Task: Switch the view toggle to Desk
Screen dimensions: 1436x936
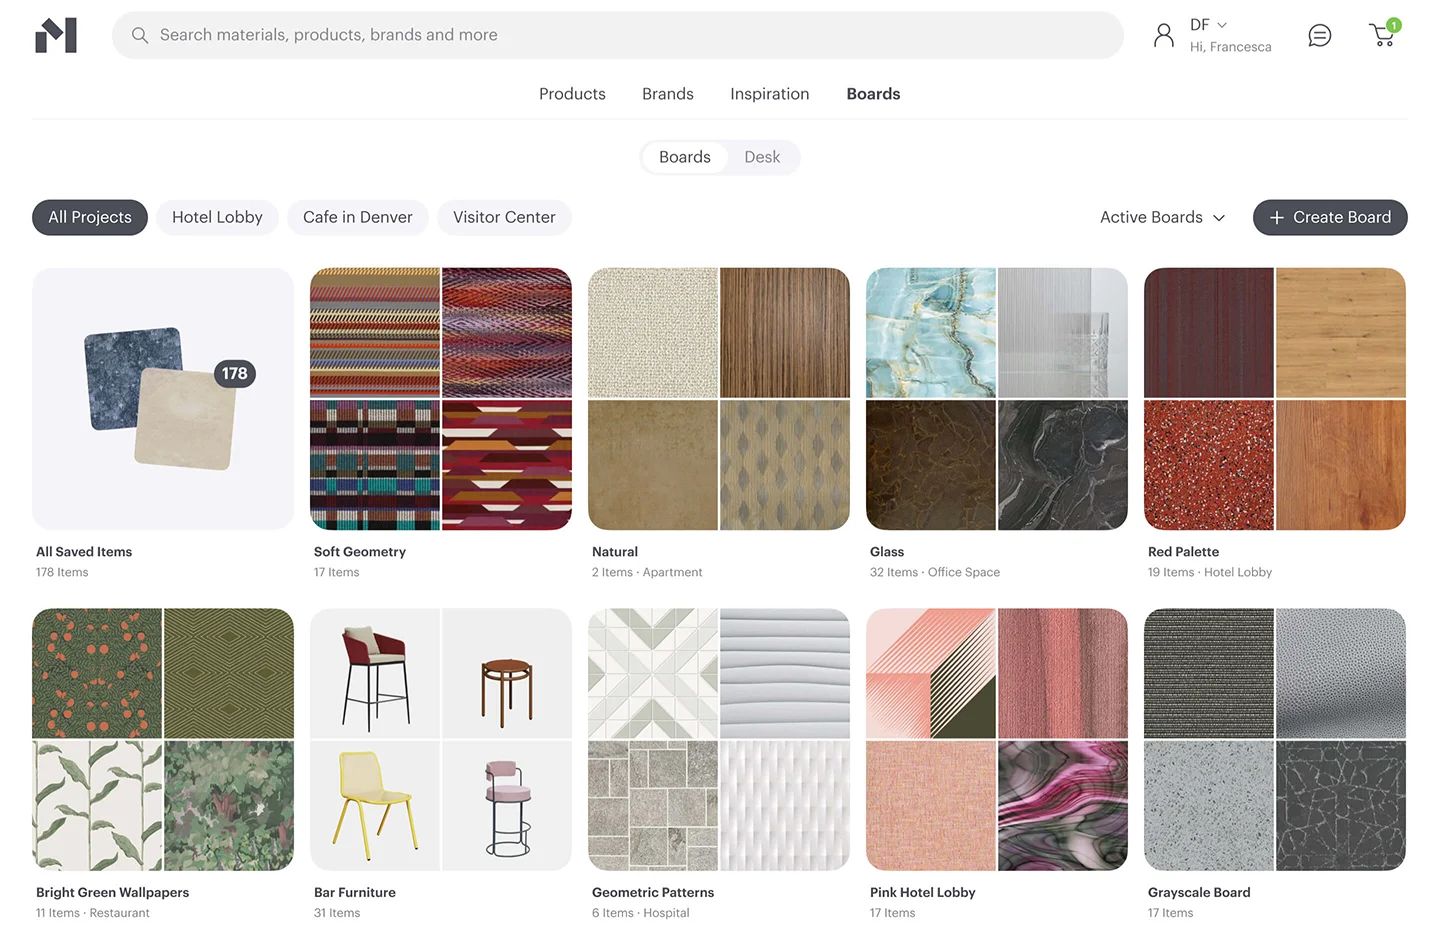Action: coord(761,157)
